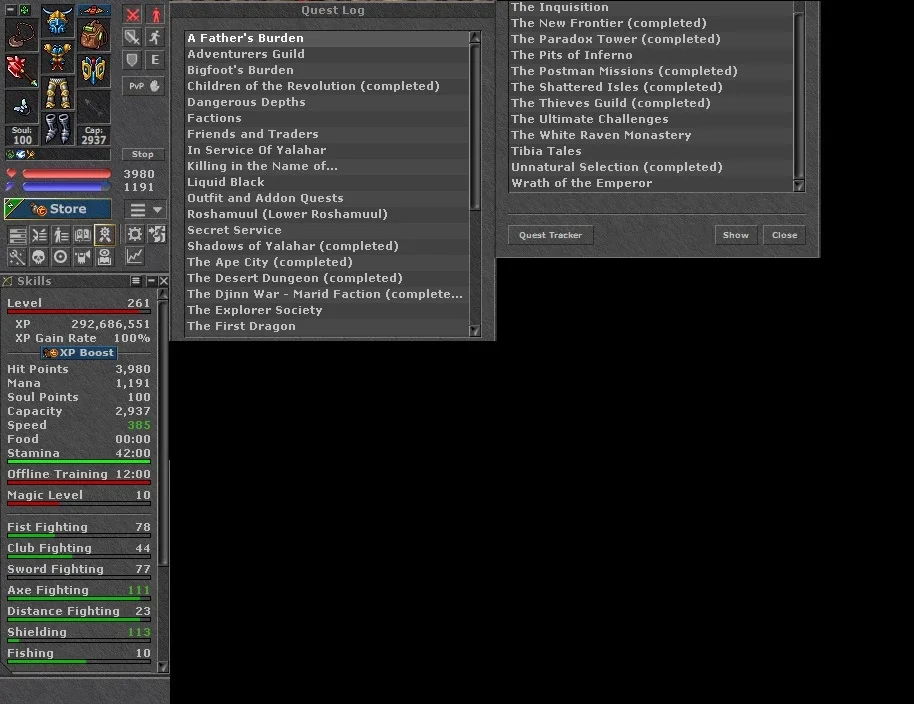
Task: Select the horned helmet equipment slot
Action: [x=58, y=22]
